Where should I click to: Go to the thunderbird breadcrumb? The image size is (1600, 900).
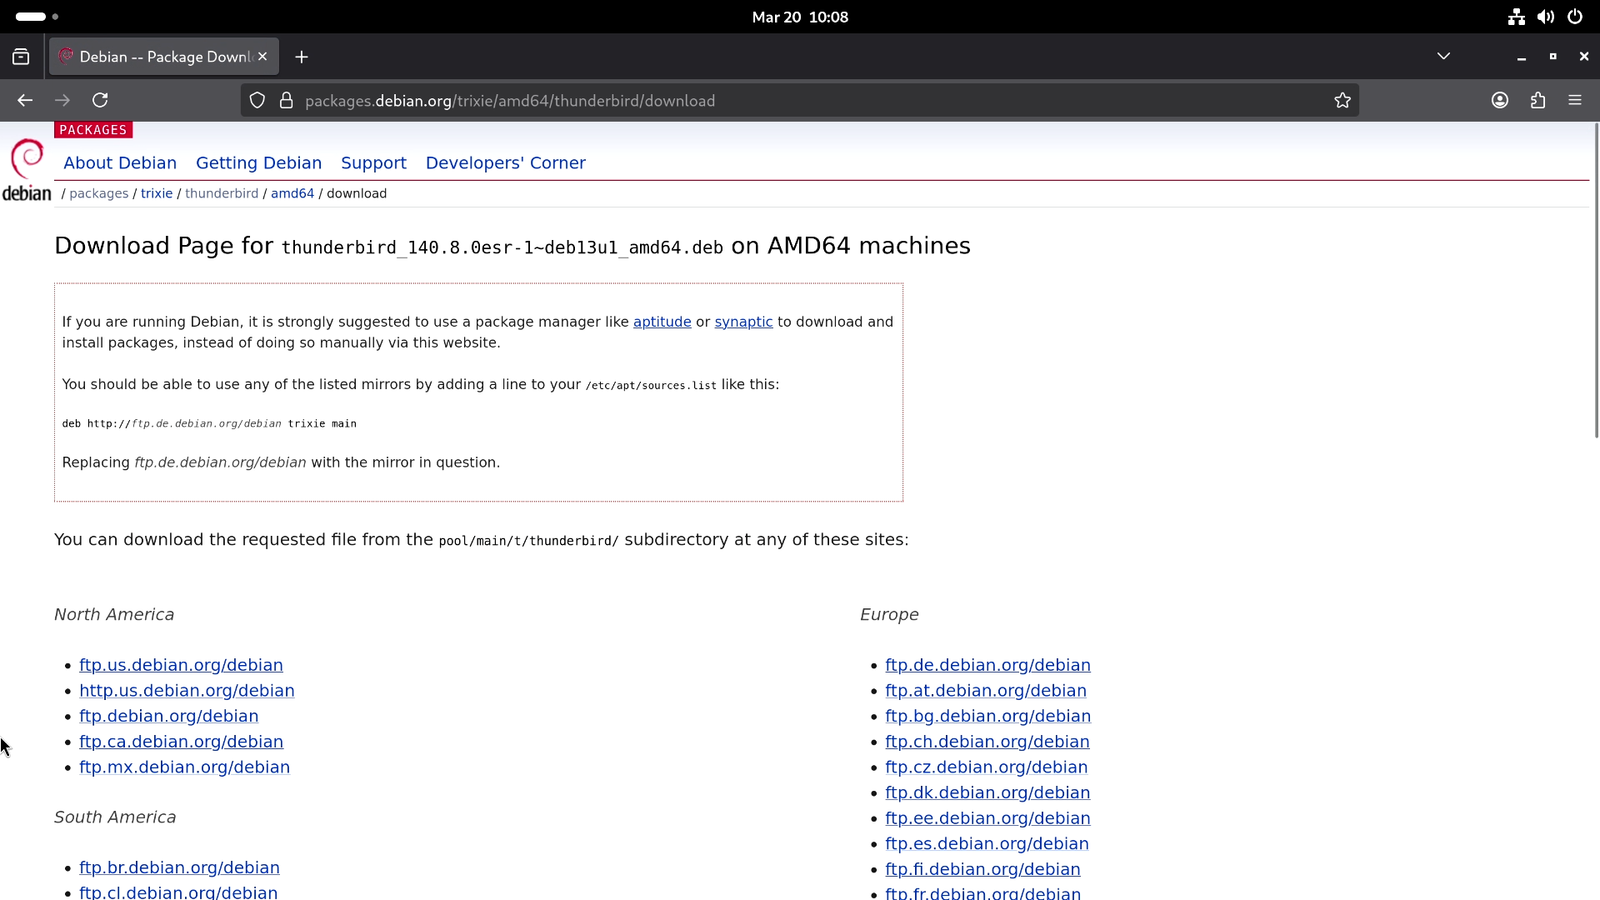tap(222, 194)
